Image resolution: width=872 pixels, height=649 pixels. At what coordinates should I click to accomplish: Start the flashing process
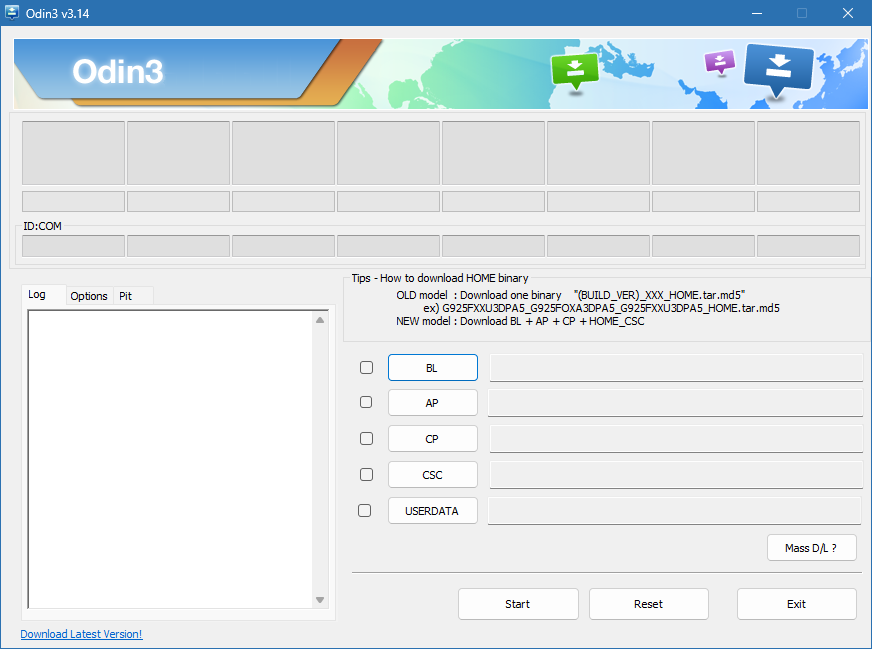[518, 604]
